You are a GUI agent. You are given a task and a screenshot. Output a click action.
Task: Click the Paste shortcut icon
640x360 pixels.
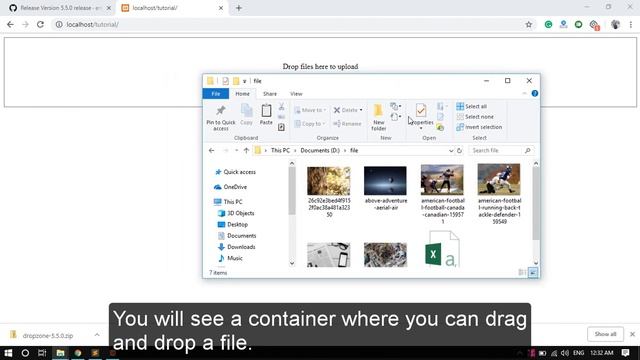(281, 127)
